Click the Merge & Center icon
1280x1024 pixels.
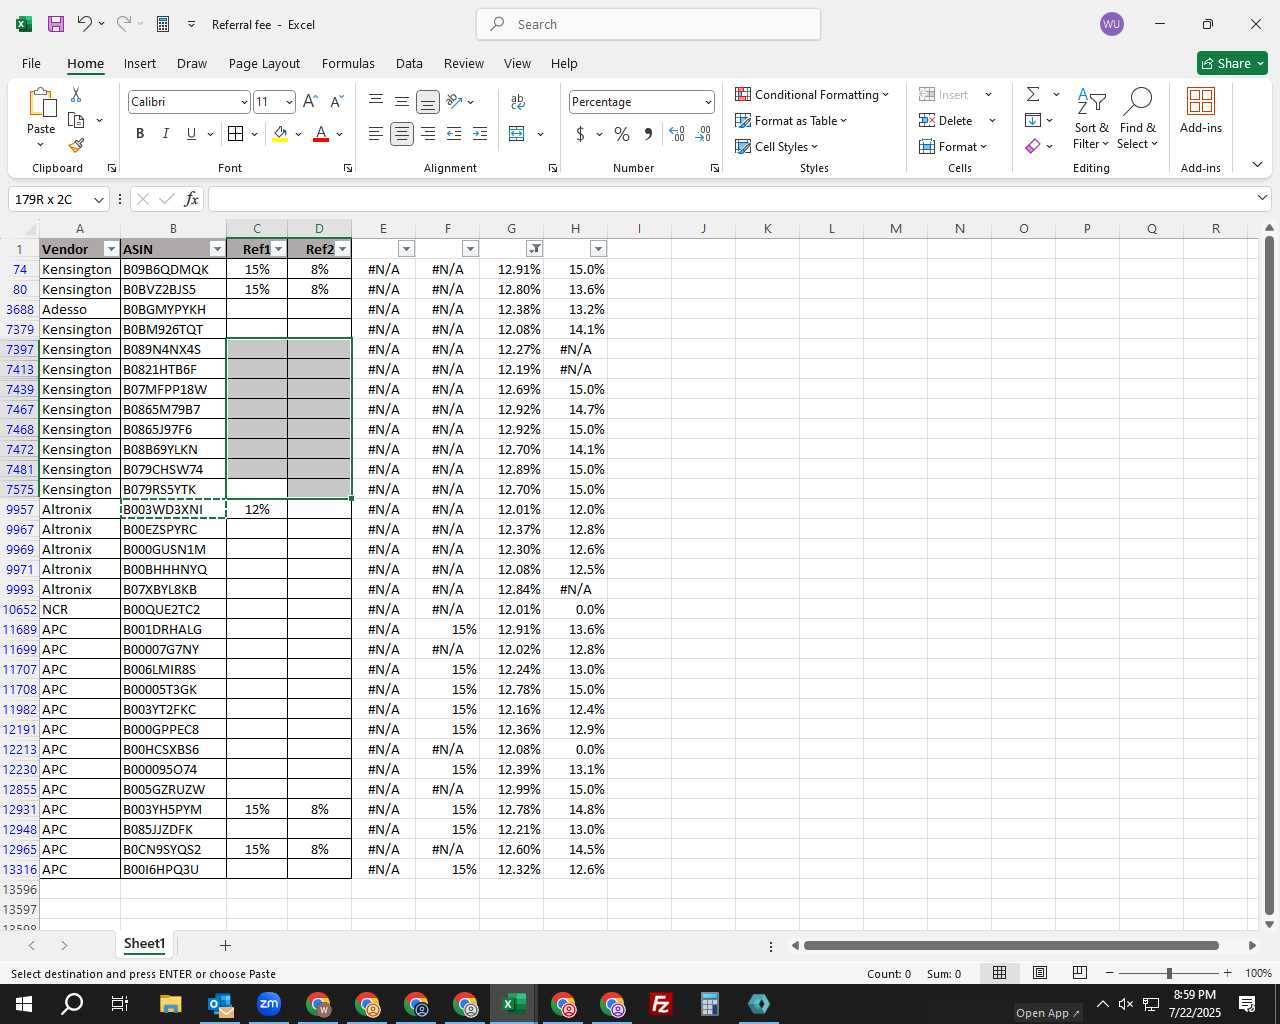[517, 134]
